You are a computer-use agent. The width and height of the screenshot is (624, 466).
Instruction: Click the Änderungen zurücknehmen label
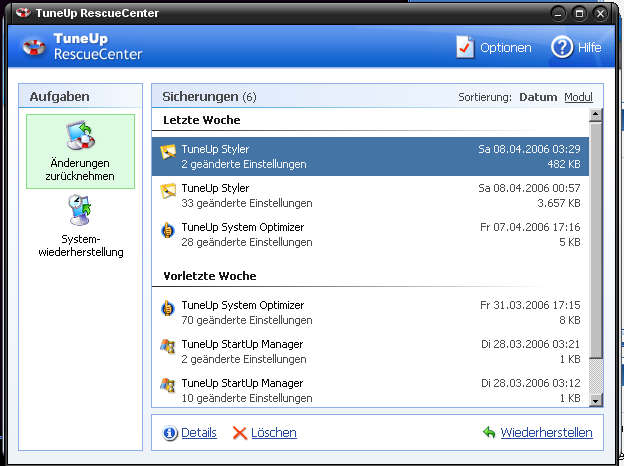click(x=80, y=170)
